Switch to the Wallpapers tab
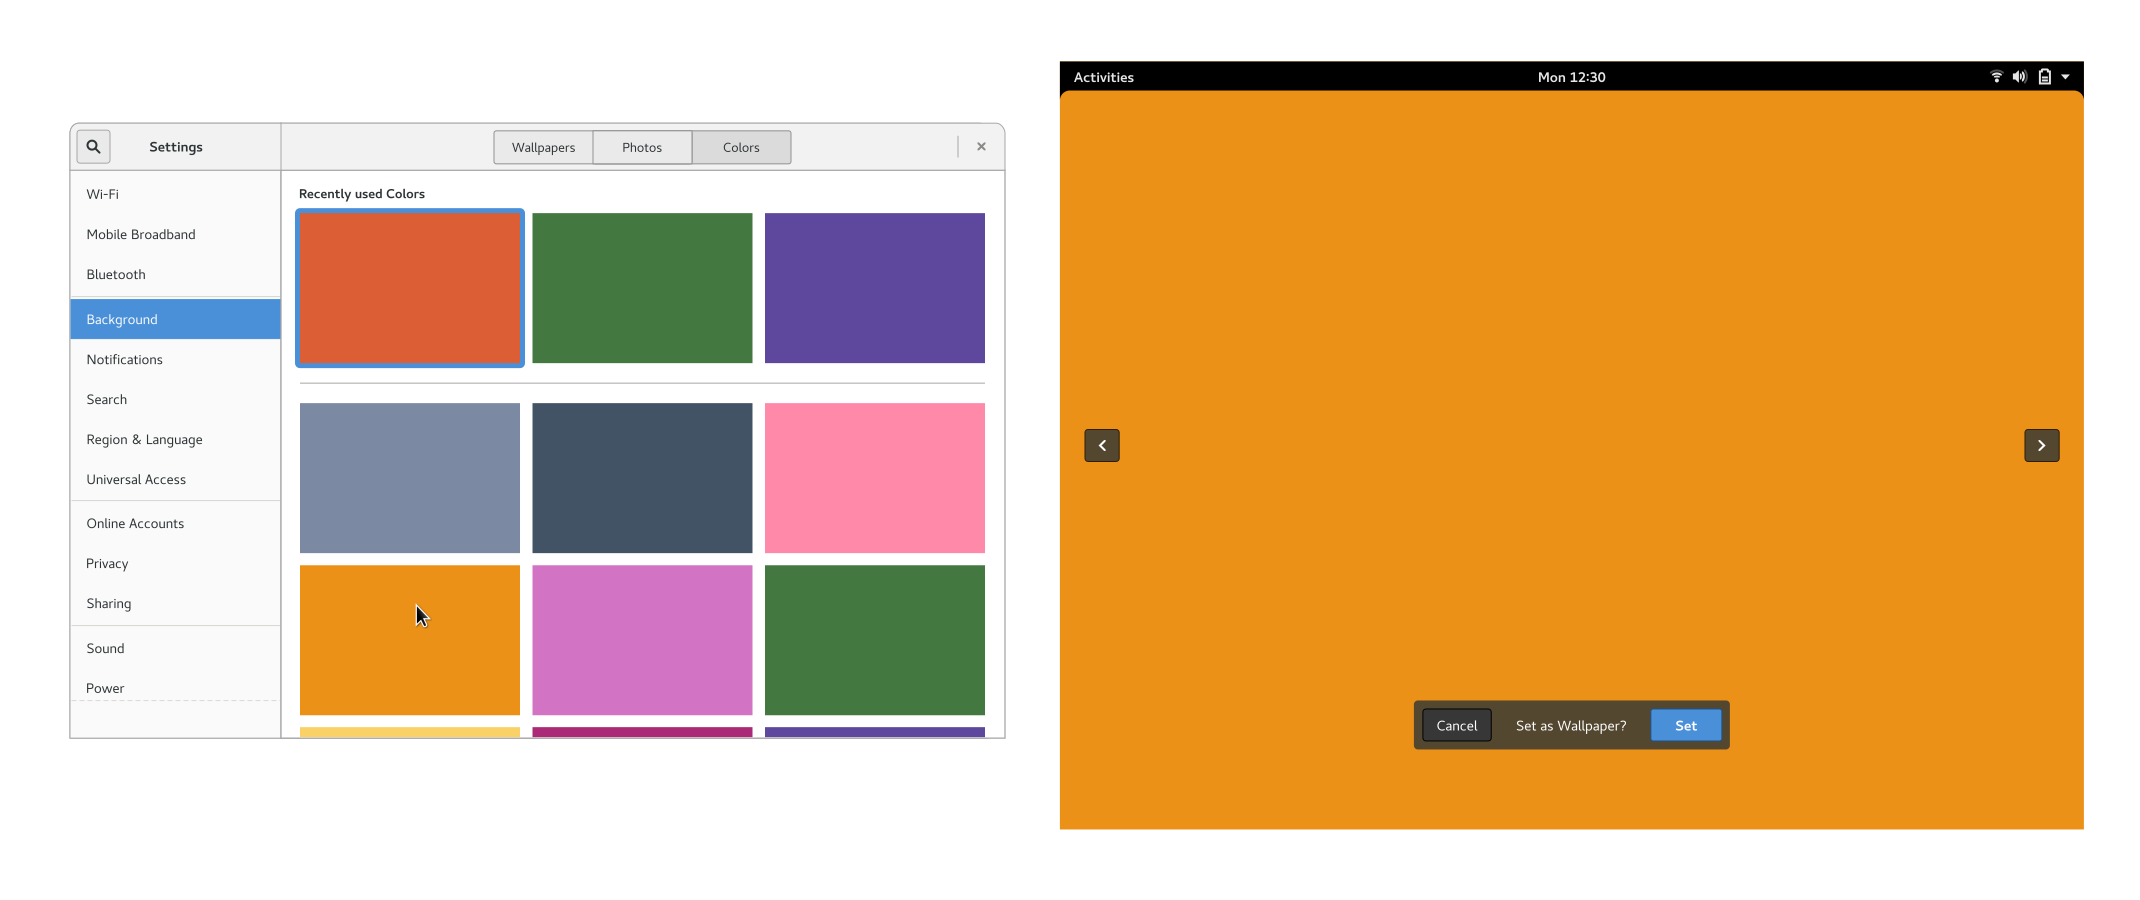The height and width of the screenshot is (900, 2140). [x=543, y=147]
